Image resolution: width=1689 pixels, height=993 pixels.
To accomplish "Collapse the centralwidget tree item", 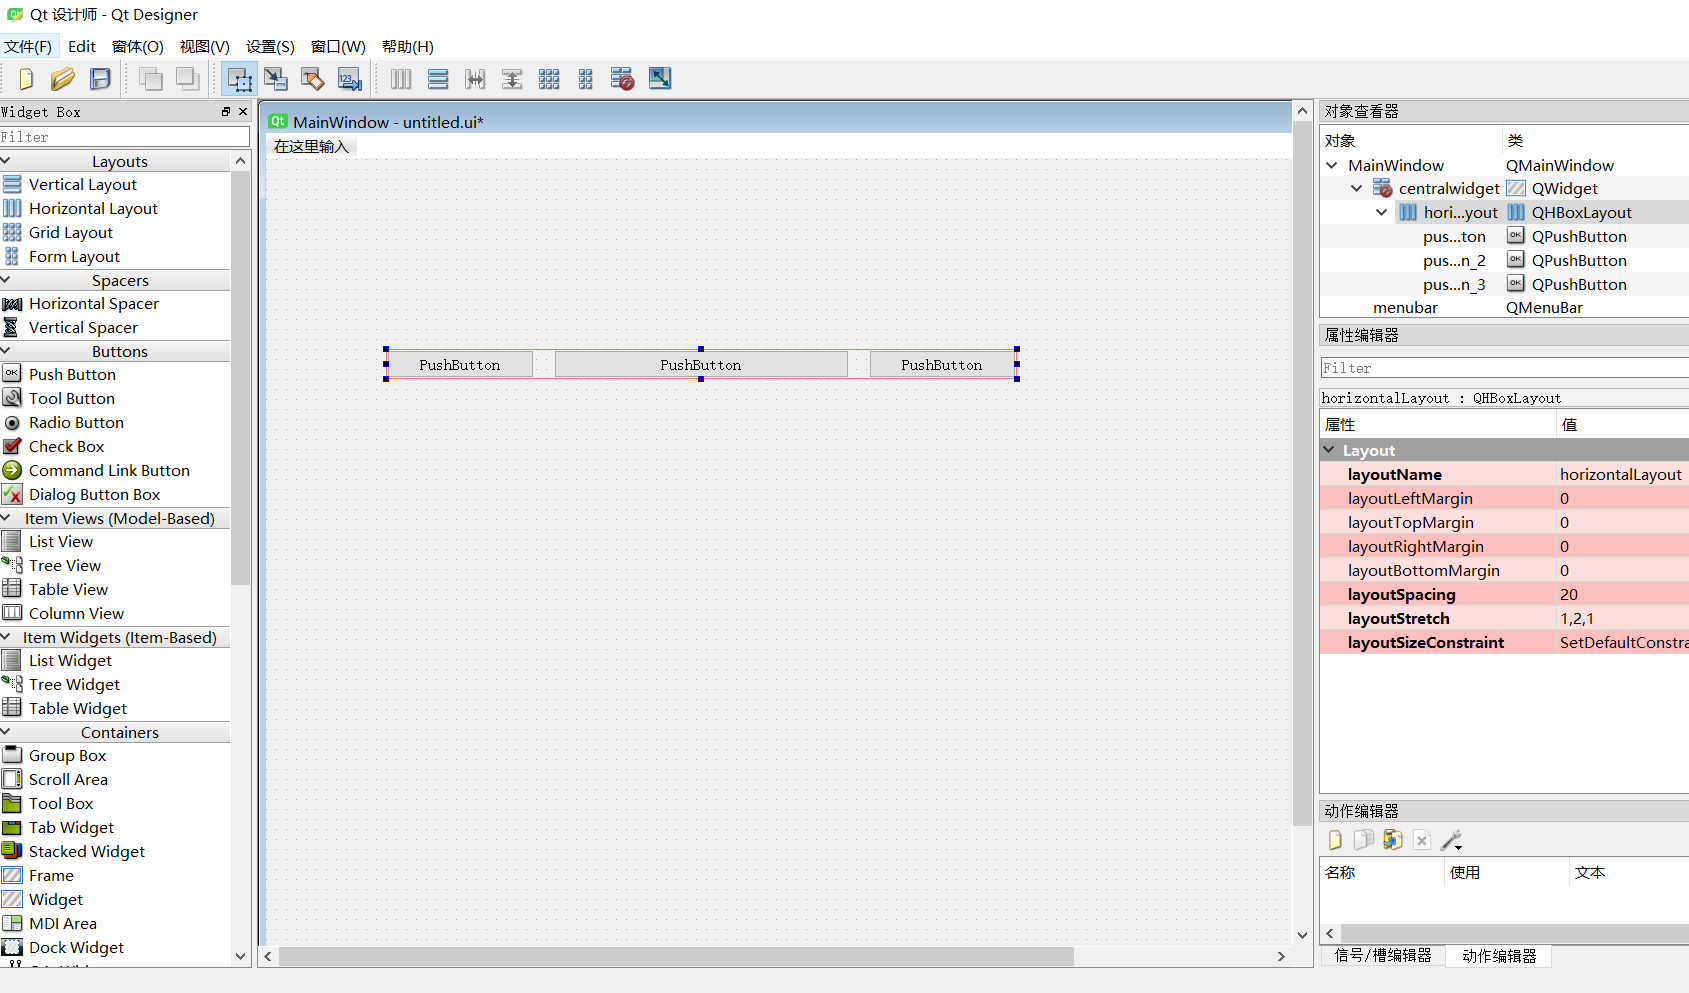I will pos(1357,188).
